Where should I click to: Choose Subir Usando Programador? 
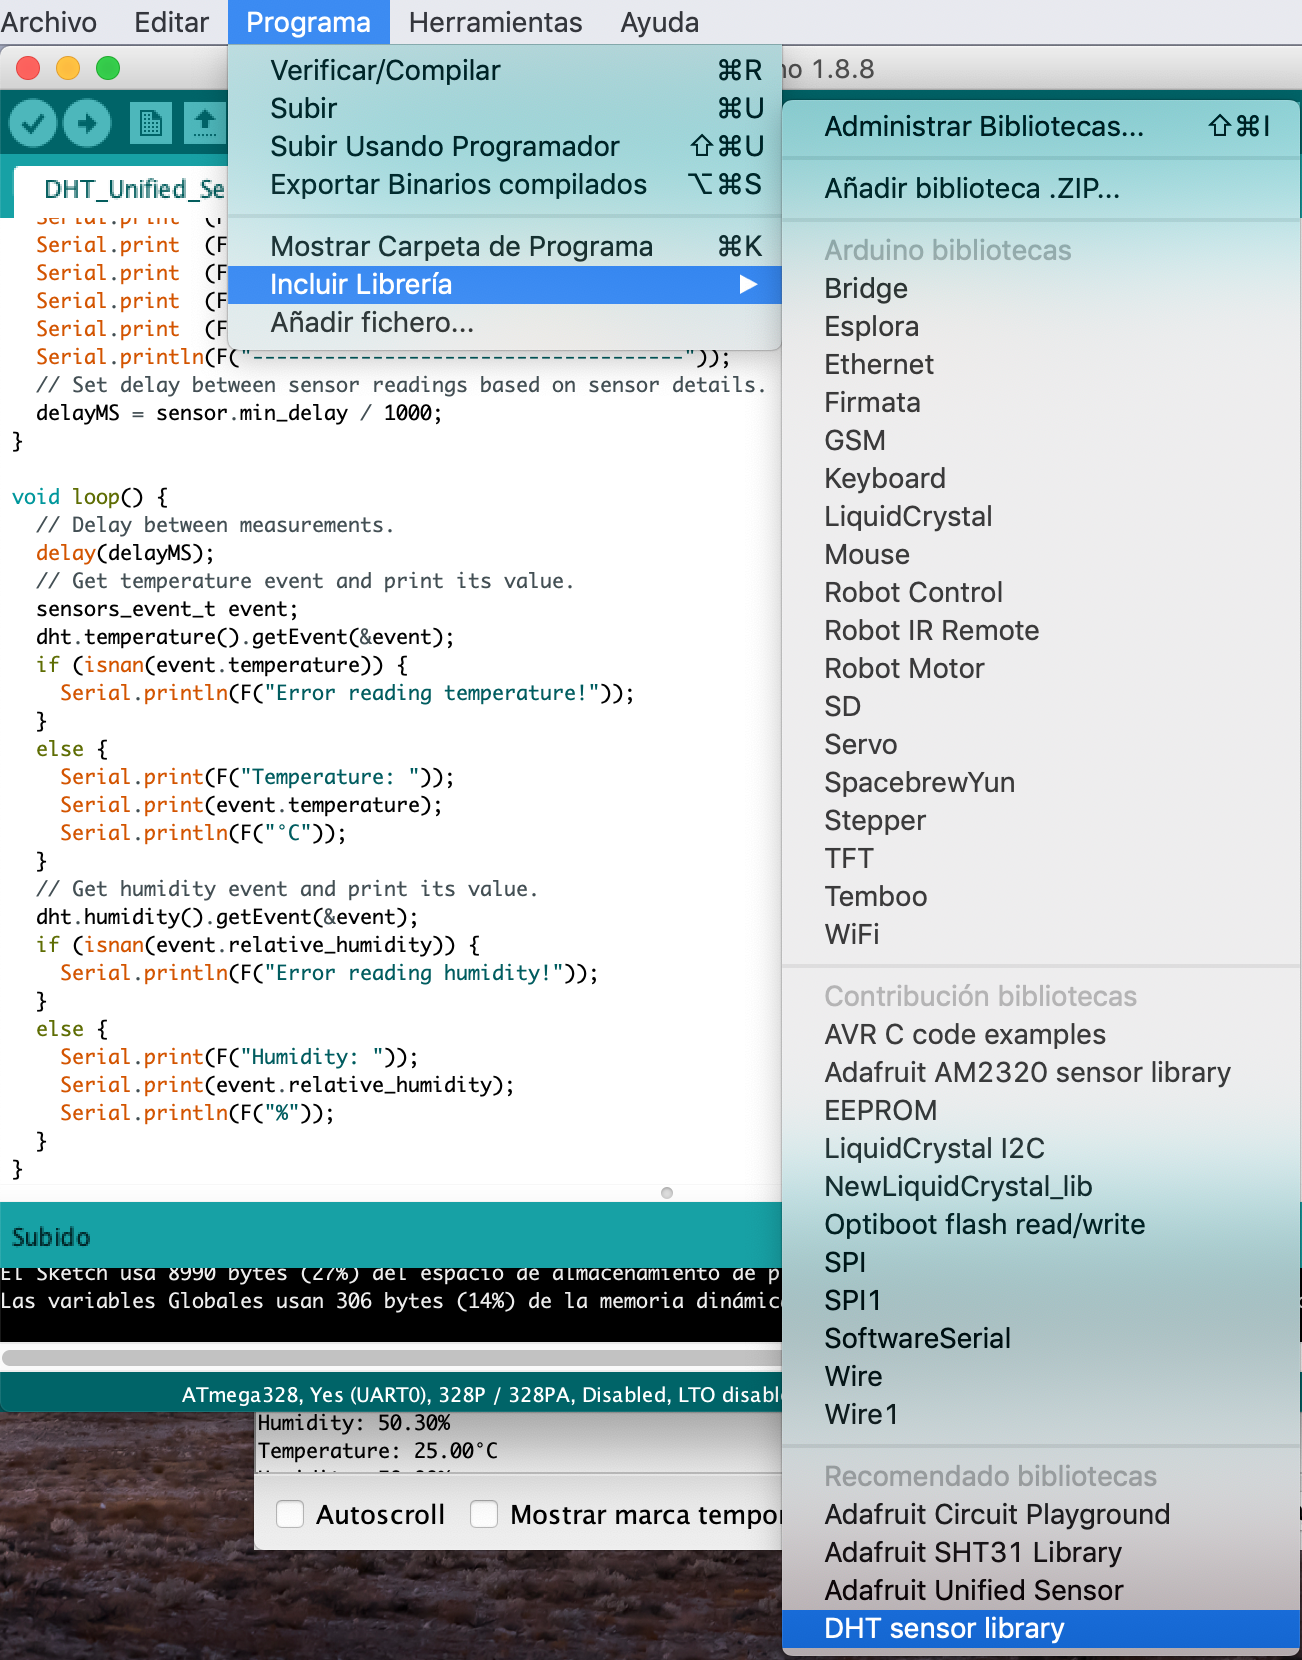pos(505,147)
